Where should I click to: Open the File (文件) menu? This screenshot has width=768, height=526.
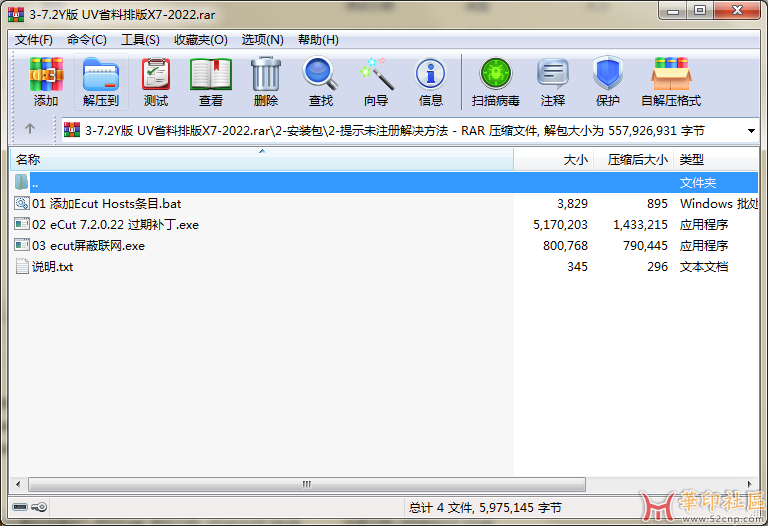click(34, 40)
